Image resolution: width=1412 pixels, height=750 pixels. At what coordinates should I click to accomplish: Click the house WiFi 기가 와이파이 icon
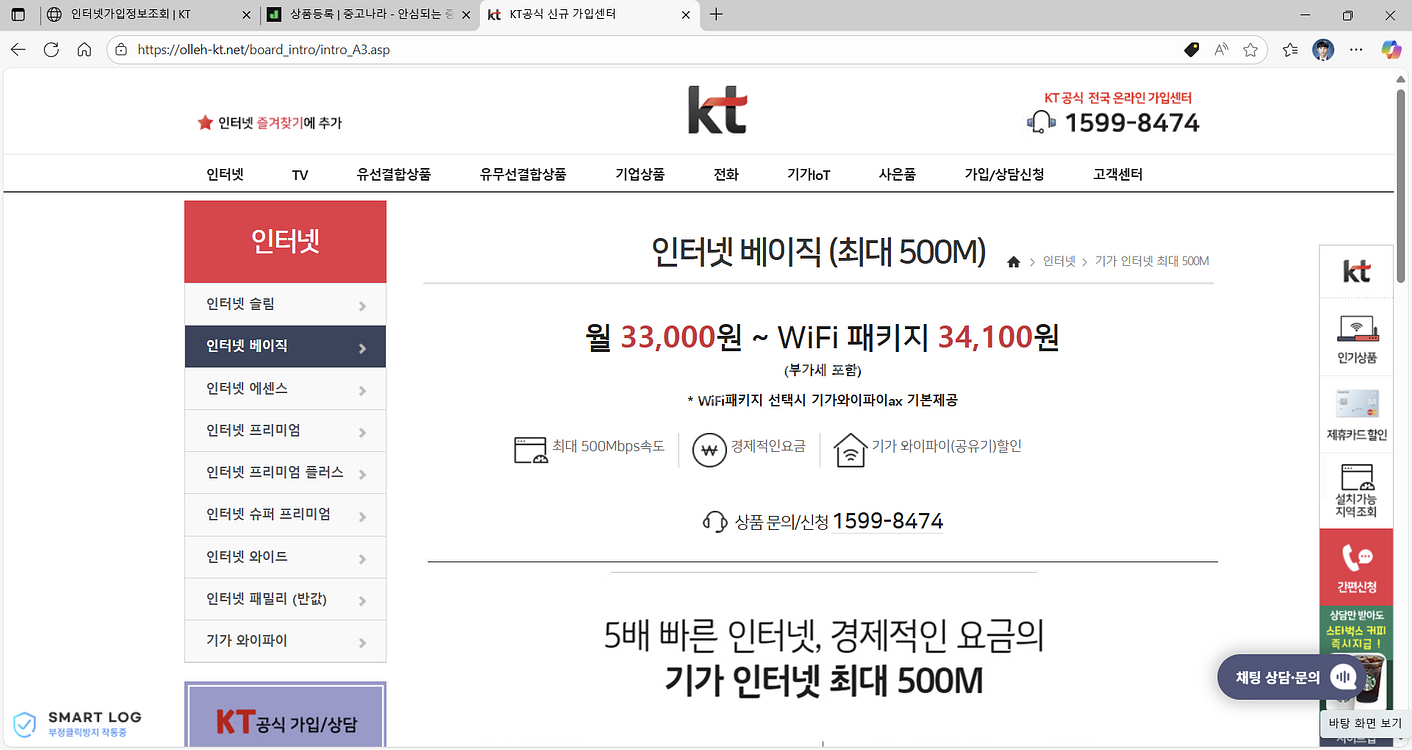pyautogui.click(x=850, y=449)
